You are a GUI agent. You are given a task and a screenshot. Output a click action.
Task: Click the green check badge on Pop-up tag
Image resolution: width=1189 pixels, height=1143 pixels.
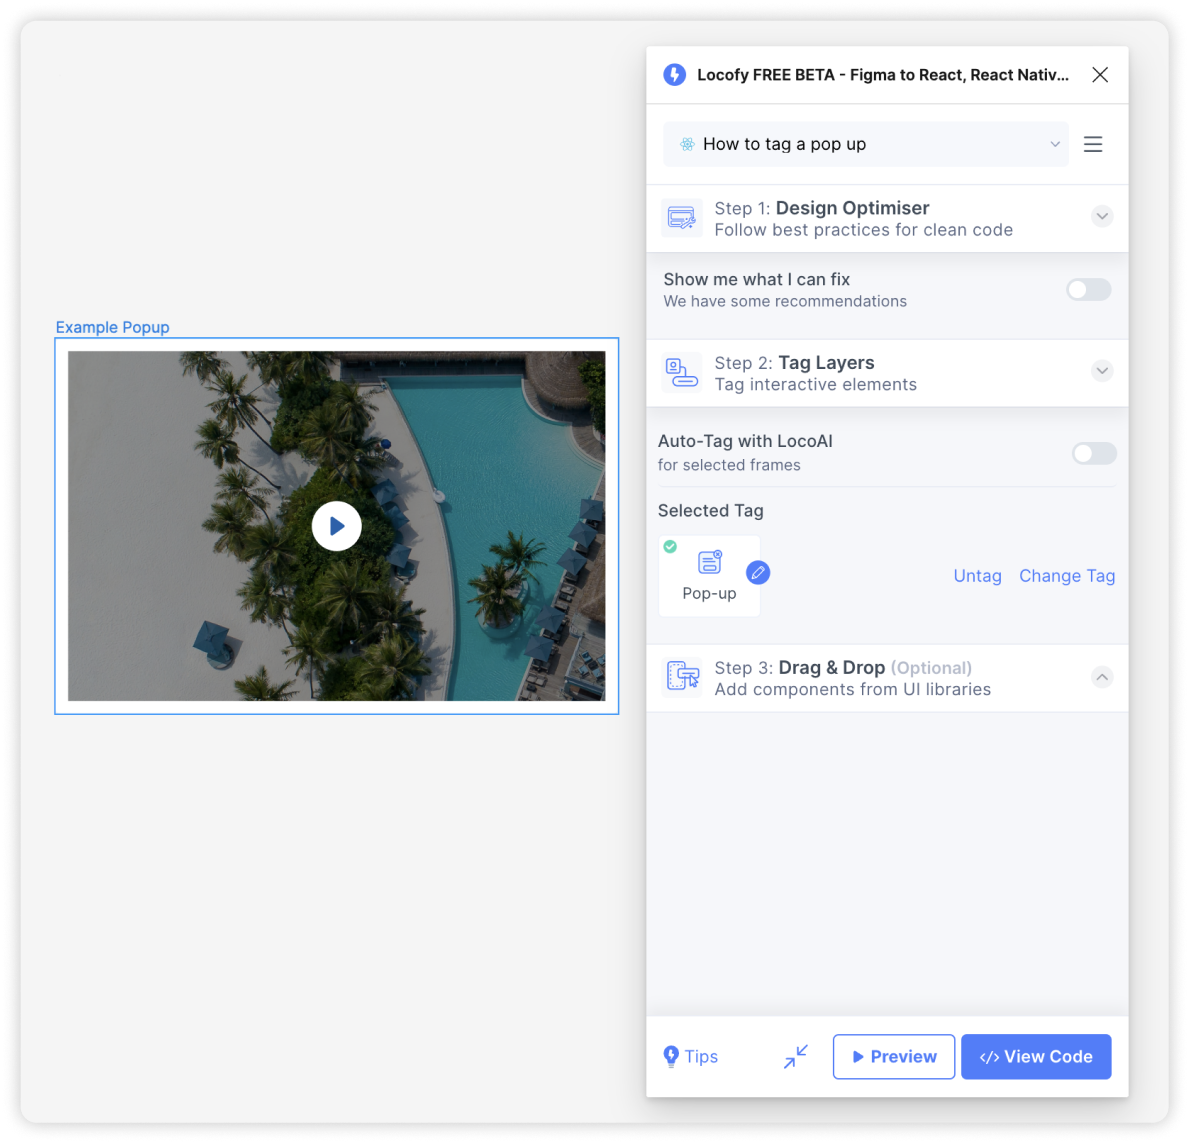pos(670,546)
